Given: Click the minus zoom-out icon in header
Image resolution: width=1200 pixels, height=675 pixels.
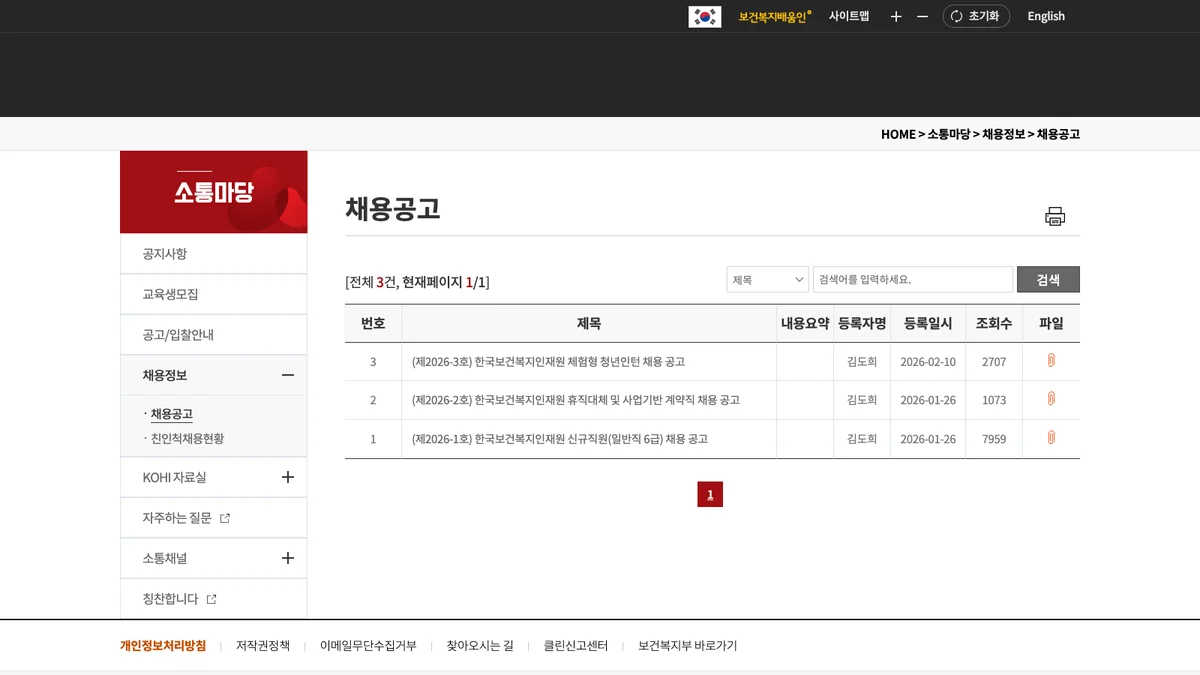Looking at the screenshot, I should point(922,17).
